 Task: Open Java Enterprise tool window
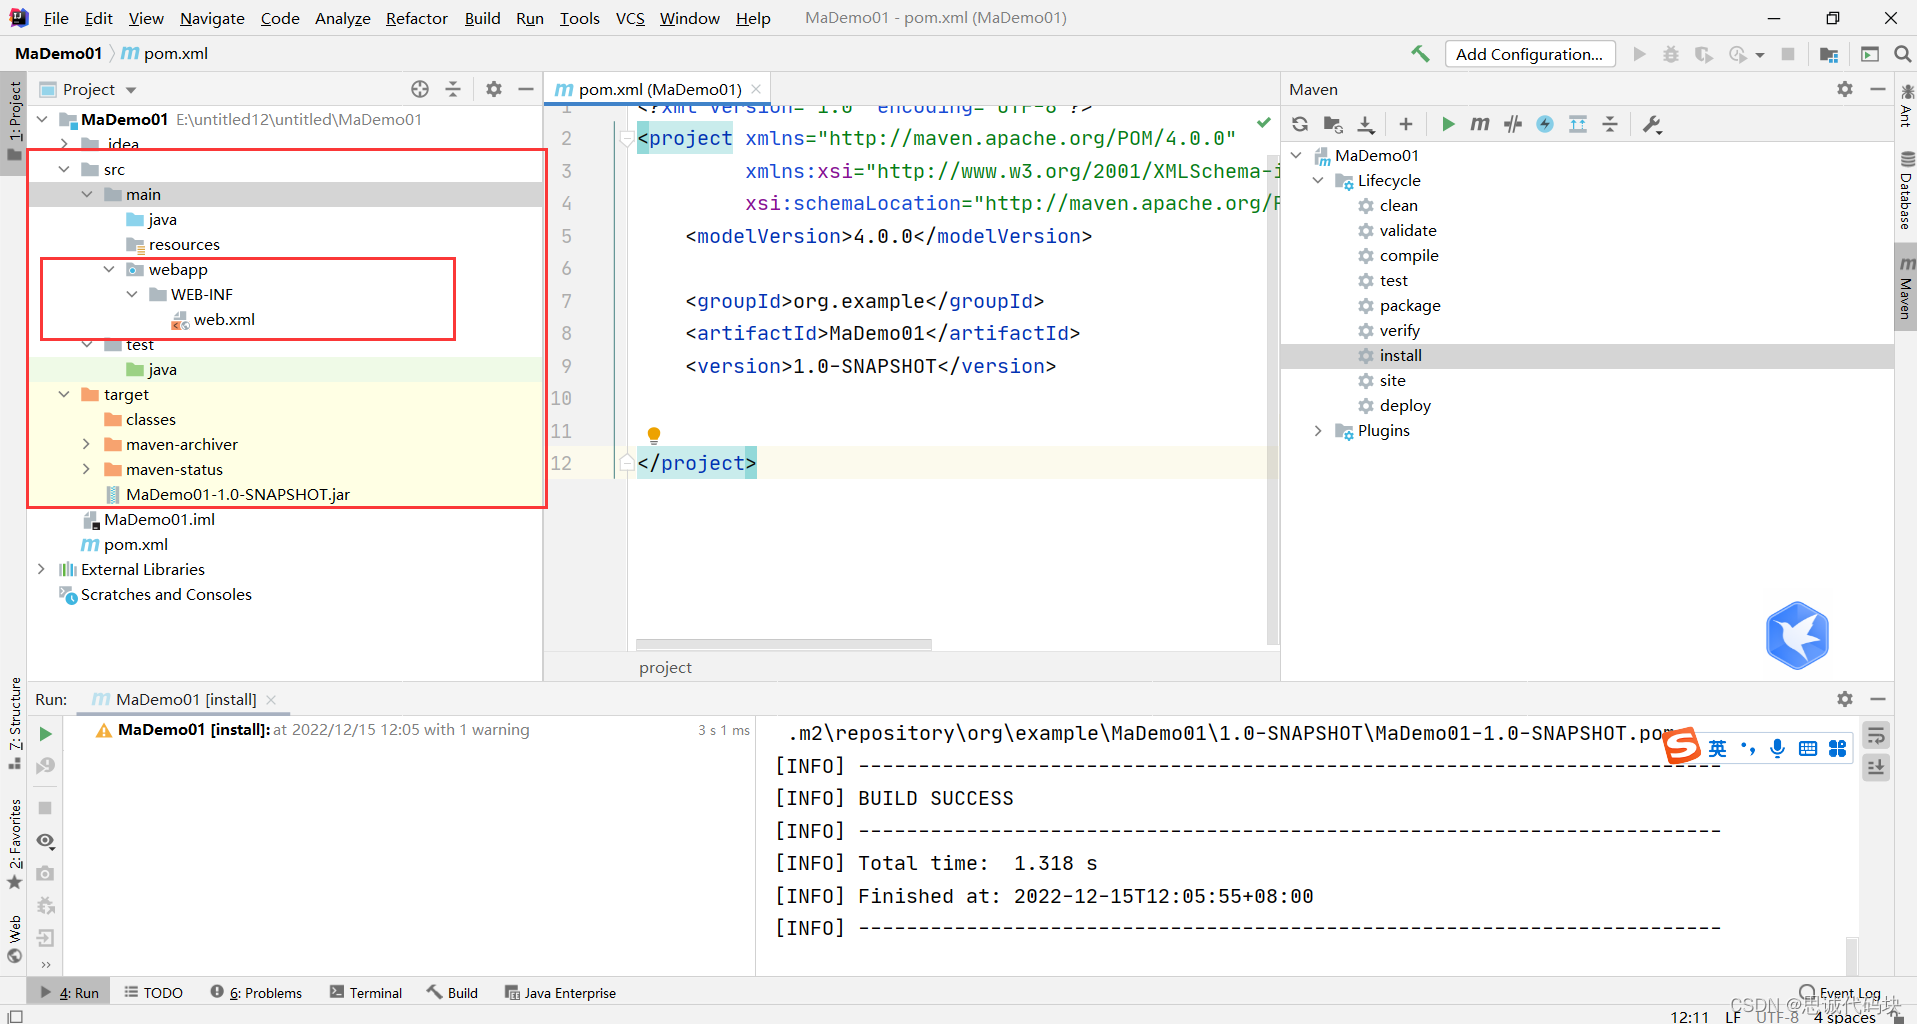pyautogui.click(x=560, y=992)
